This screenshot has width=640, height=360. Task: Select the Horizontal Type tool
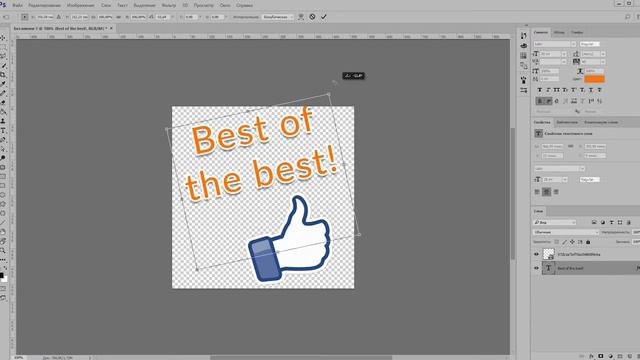click(x=3, y=131)
